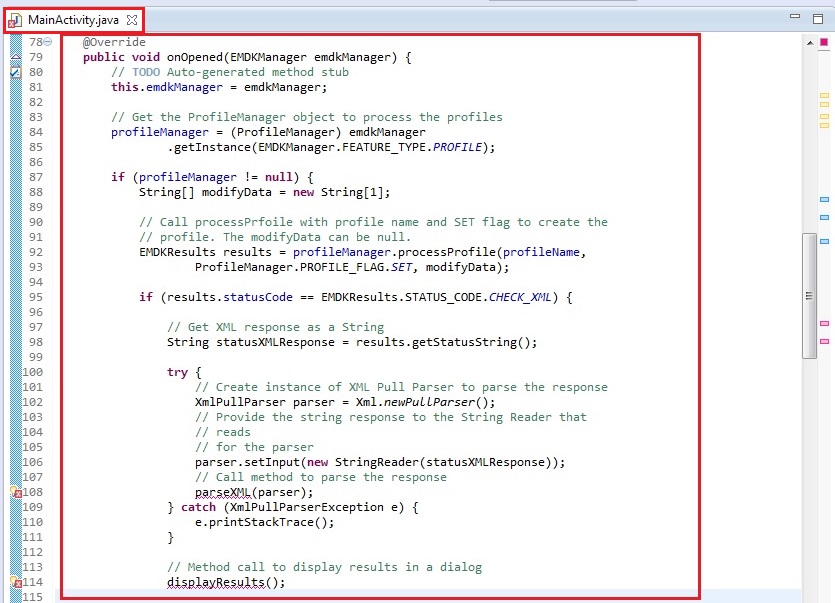The image size is (835, 603).
Task: Click the TODO task marker at line 80
Action: click(15, 73)
